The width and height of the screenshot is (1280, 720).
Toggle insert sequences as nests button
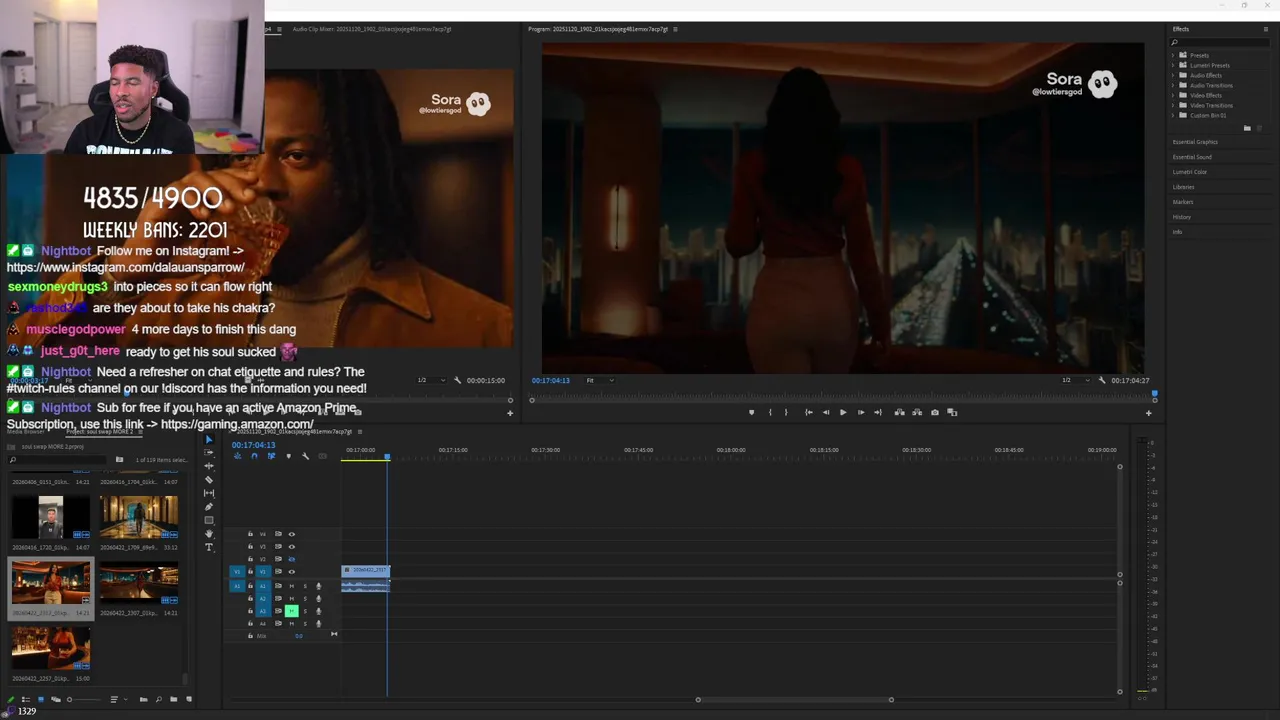[x=237, y=456]
